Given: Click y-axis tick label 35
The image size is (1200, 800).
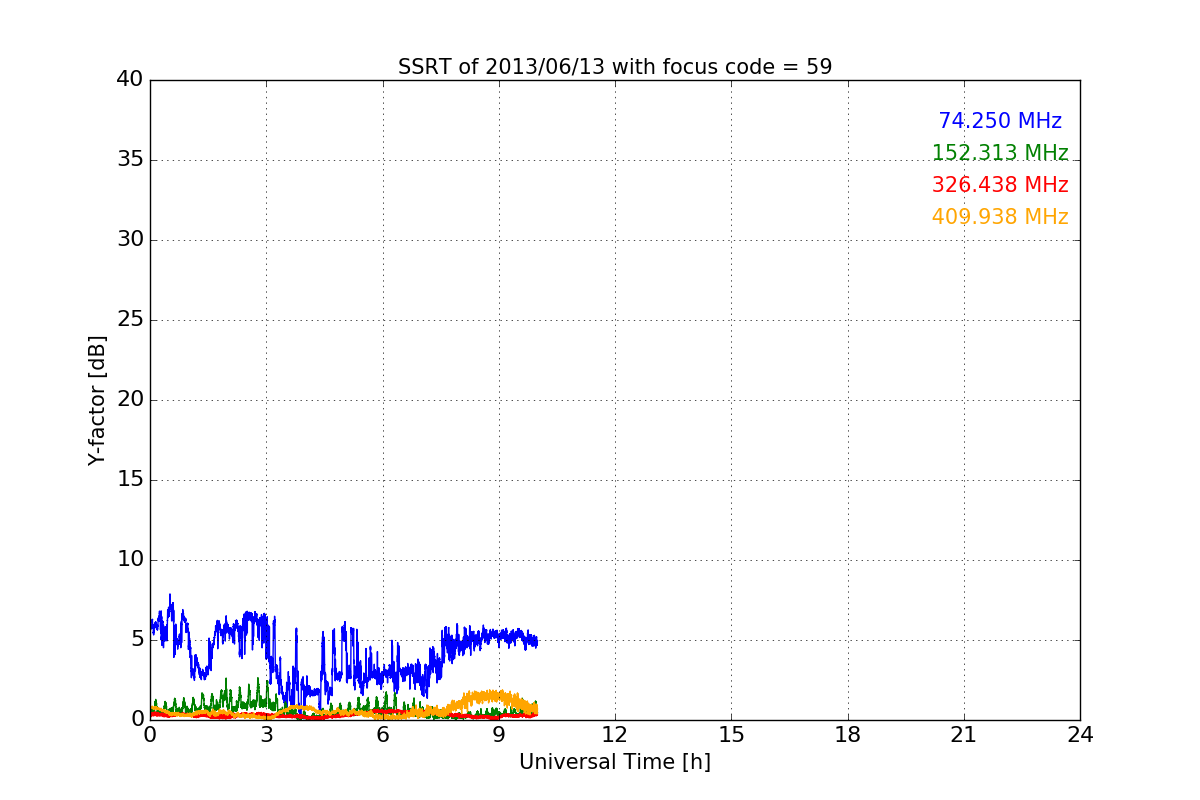Looking at the screenshot, I should click(x=130, y=160).
